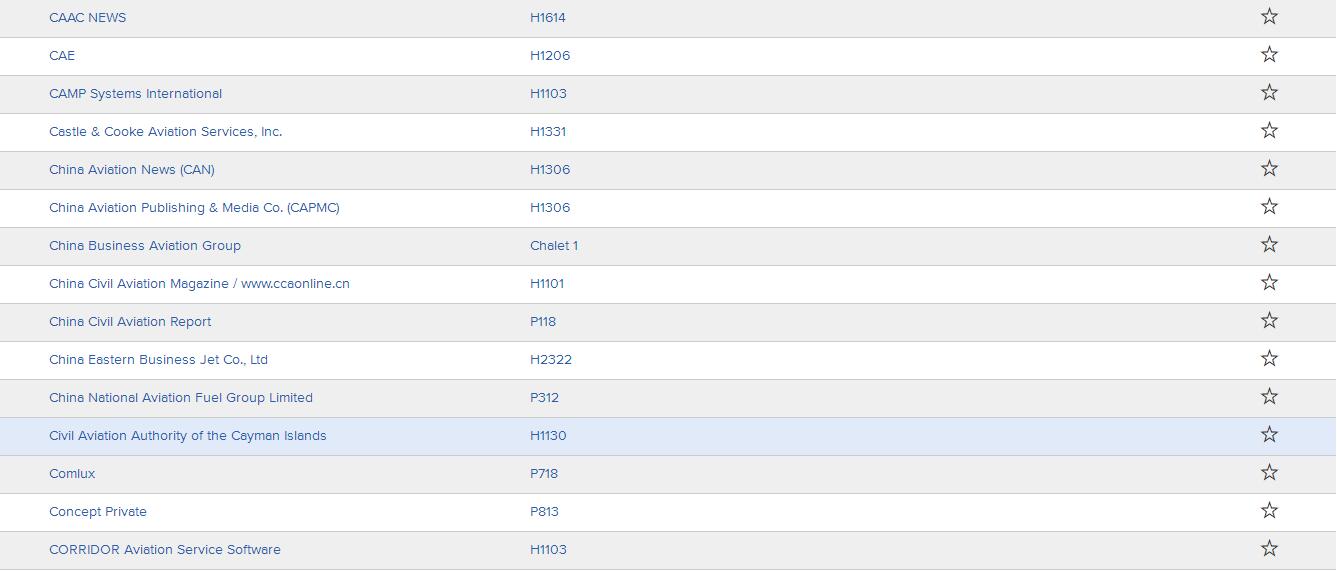
Task: Favorite CAAC NEWS with the star icon
Action: pyautogui.click(x=1269, y=16)
